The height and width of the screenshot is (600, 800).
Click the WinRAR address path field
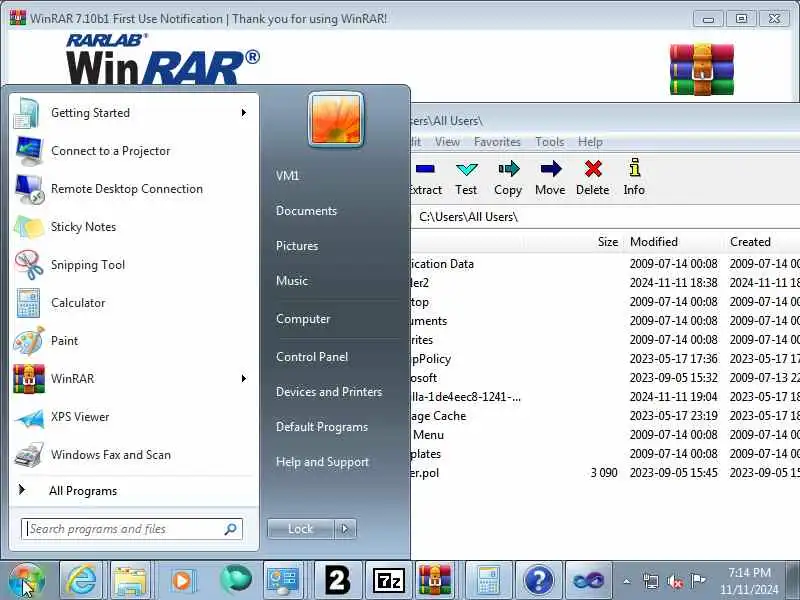click(605, 217)
